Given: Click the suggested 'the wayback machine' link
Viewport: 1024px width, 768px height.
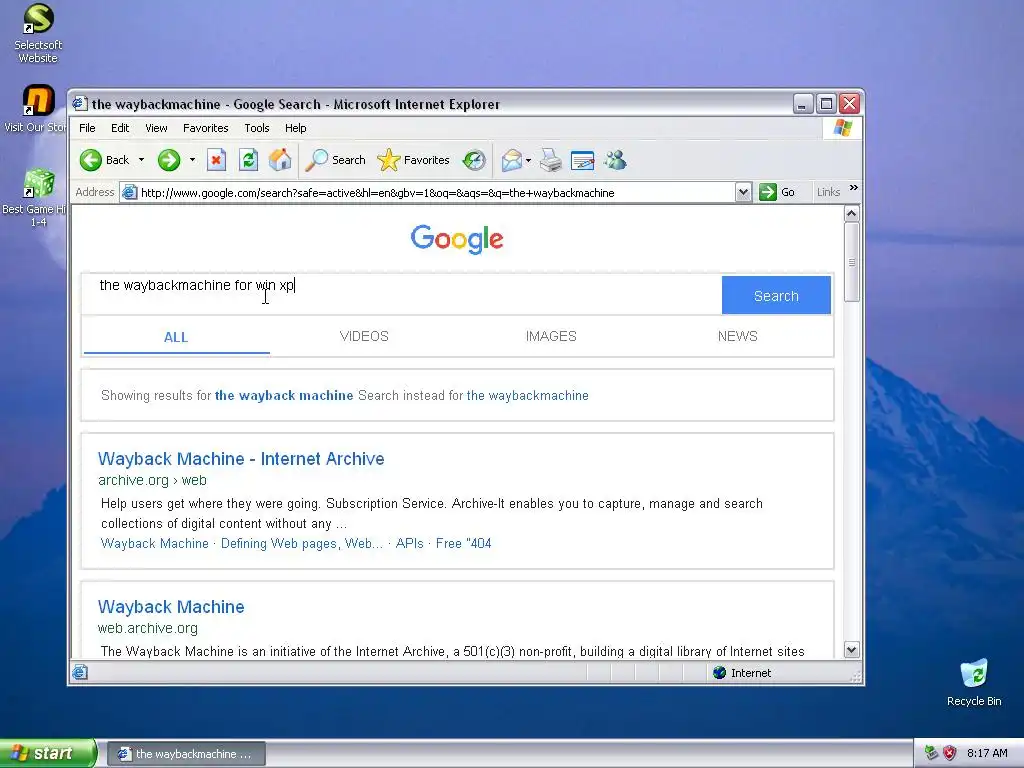Looking at the screenshot, I should [284, 396].
